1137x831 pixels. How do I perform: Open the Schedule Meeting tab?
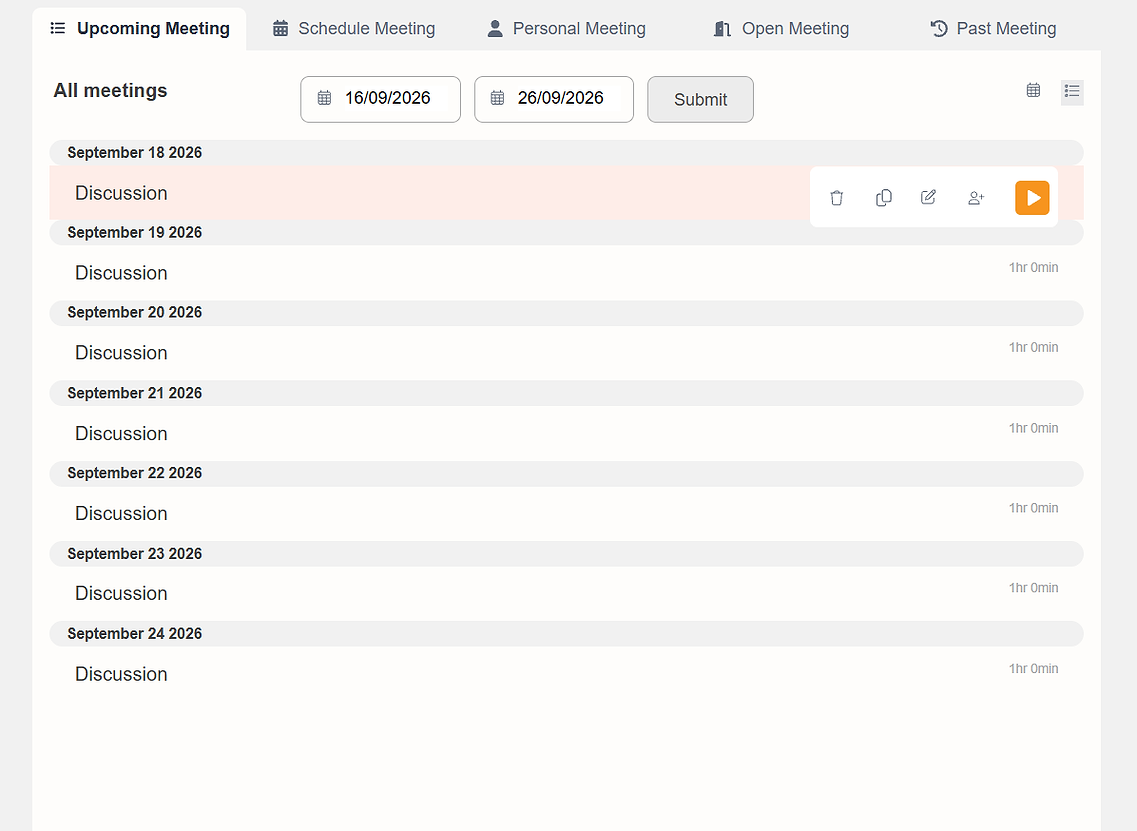353,29
